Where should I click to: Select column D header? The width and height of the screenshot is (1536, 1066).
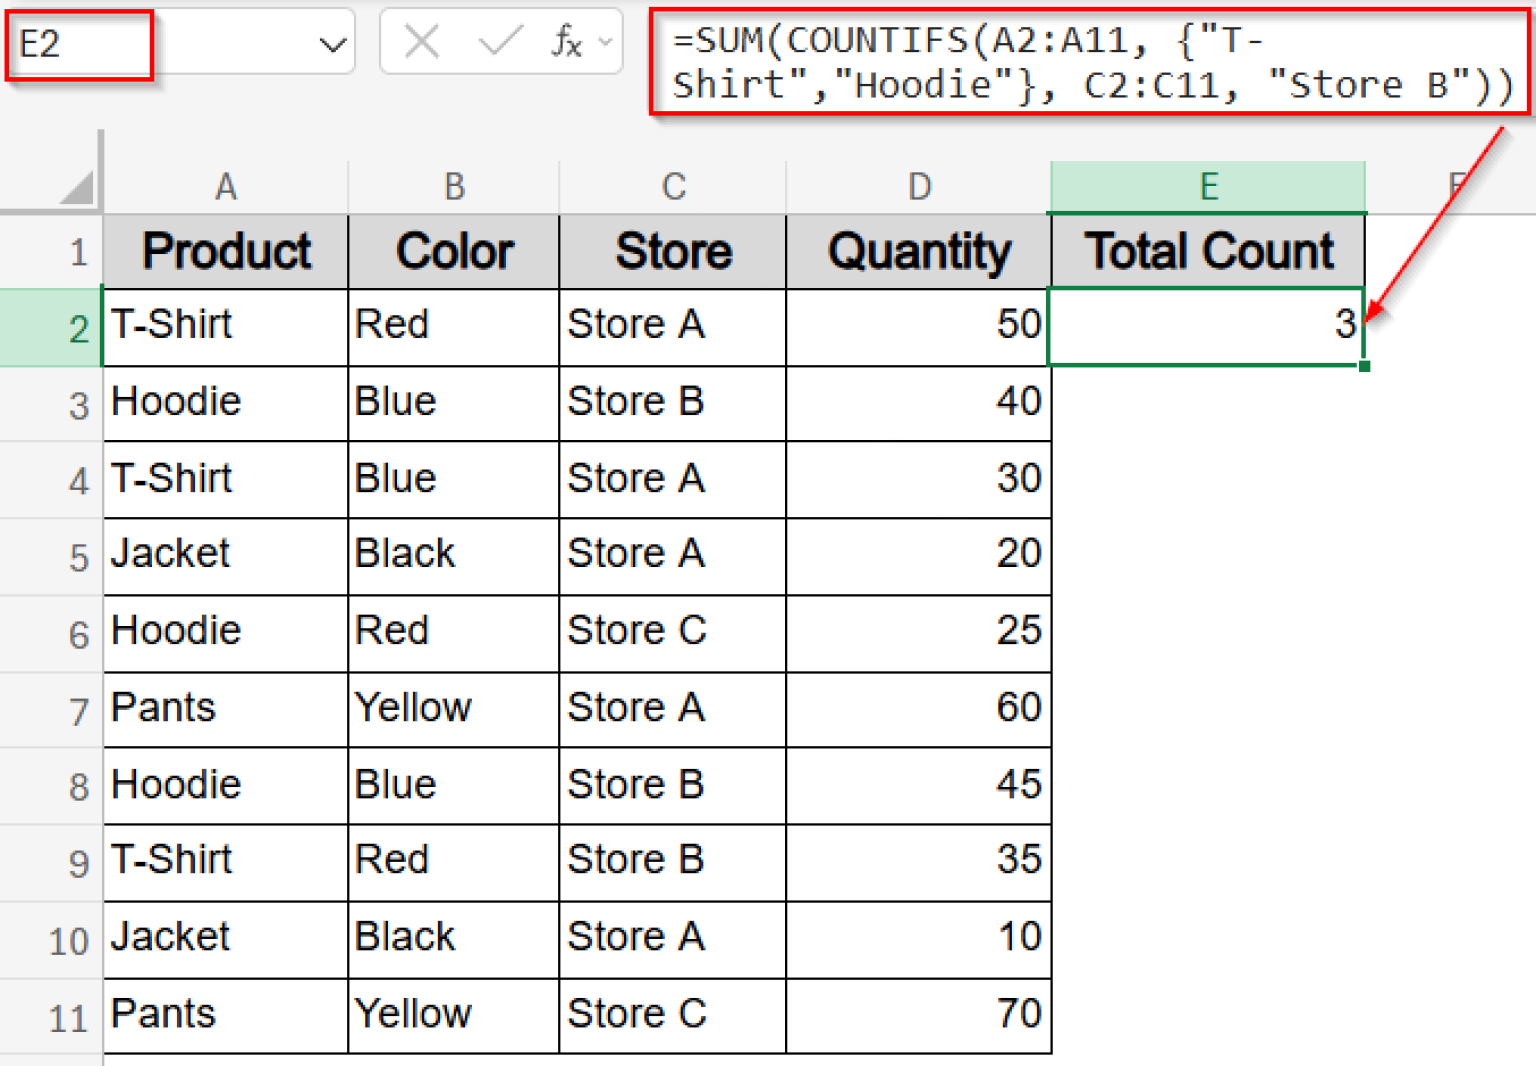pos(918,186)
